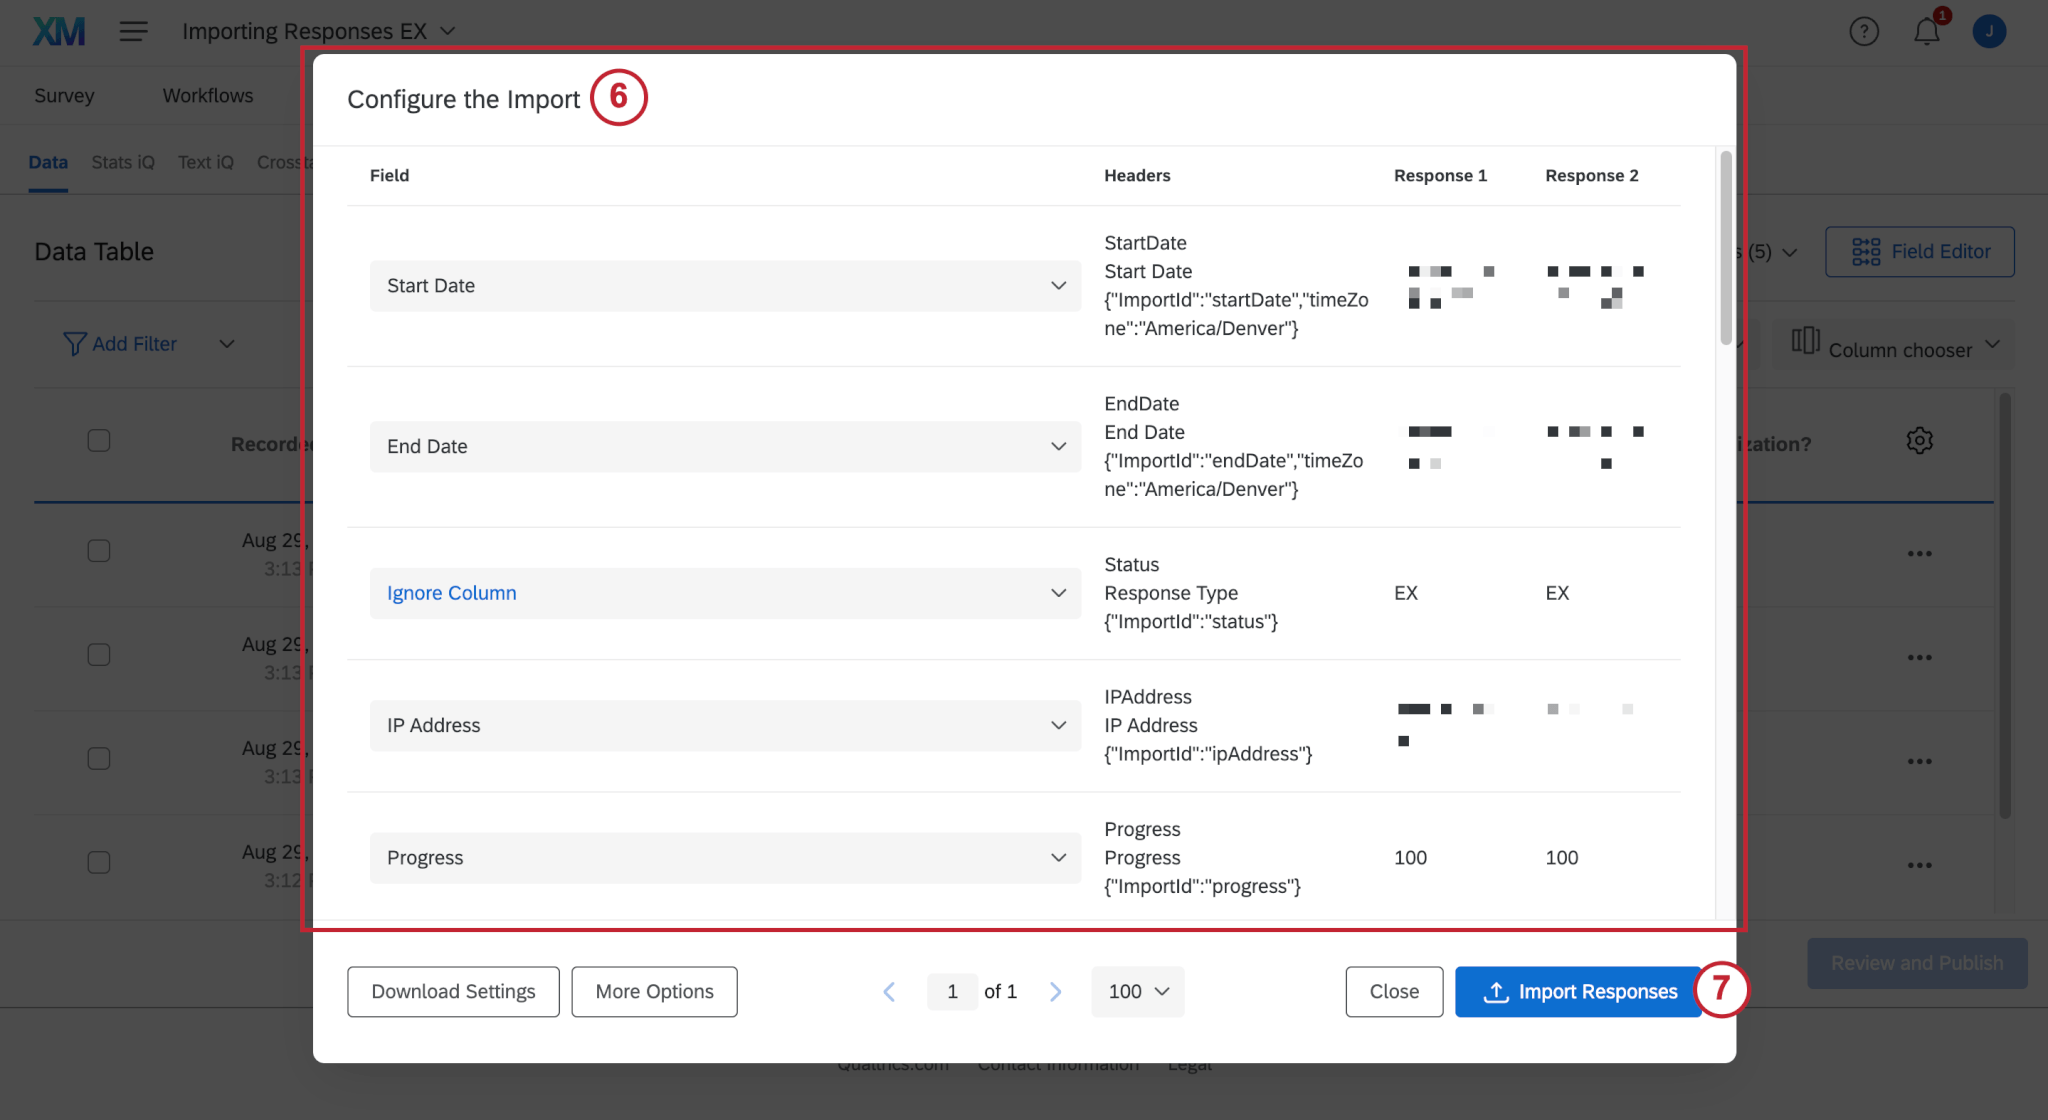The image size is (2048, 1120).
Task: Check the checkbox for the first data row
Action: (x=97, y=550)
